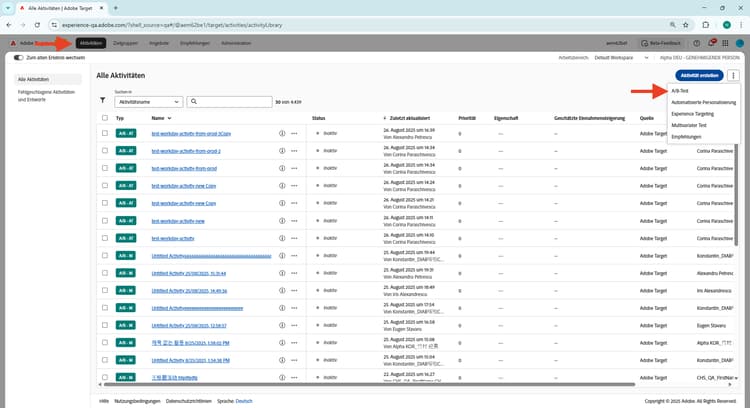Select 'Alle Aktivitäten' in left sidebar
The height and width of the screenshot is (408, 750).
click(48, 79)
